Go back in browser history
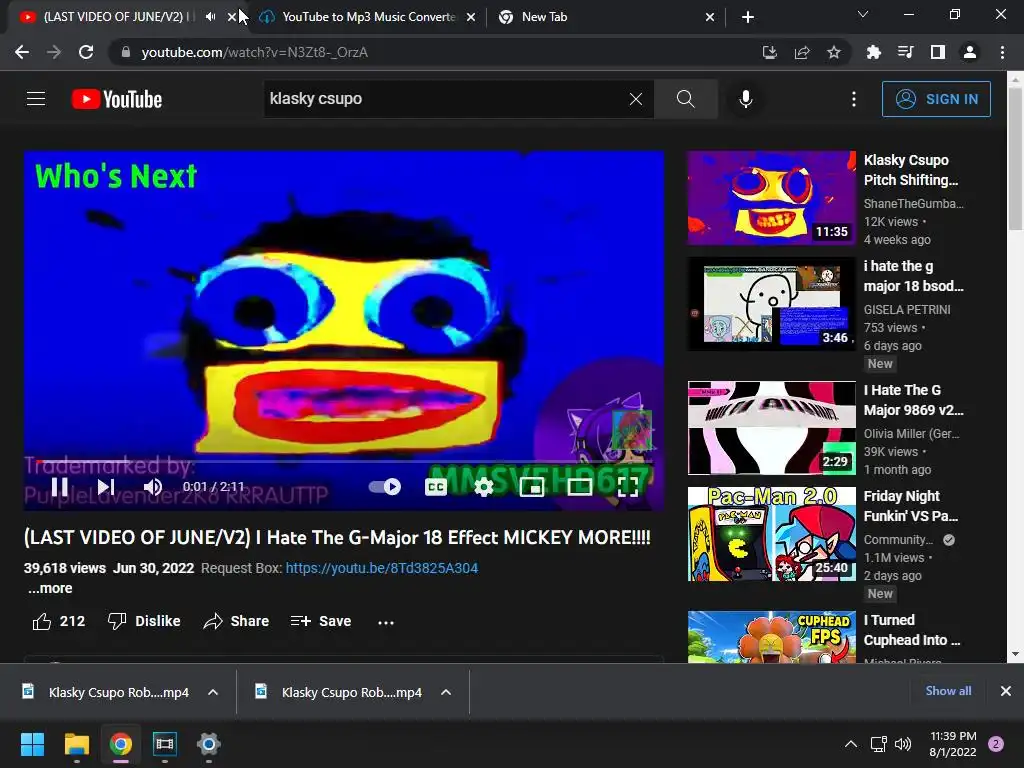The height and width of the screenshot is (768, 1024). tap(22, 52)
